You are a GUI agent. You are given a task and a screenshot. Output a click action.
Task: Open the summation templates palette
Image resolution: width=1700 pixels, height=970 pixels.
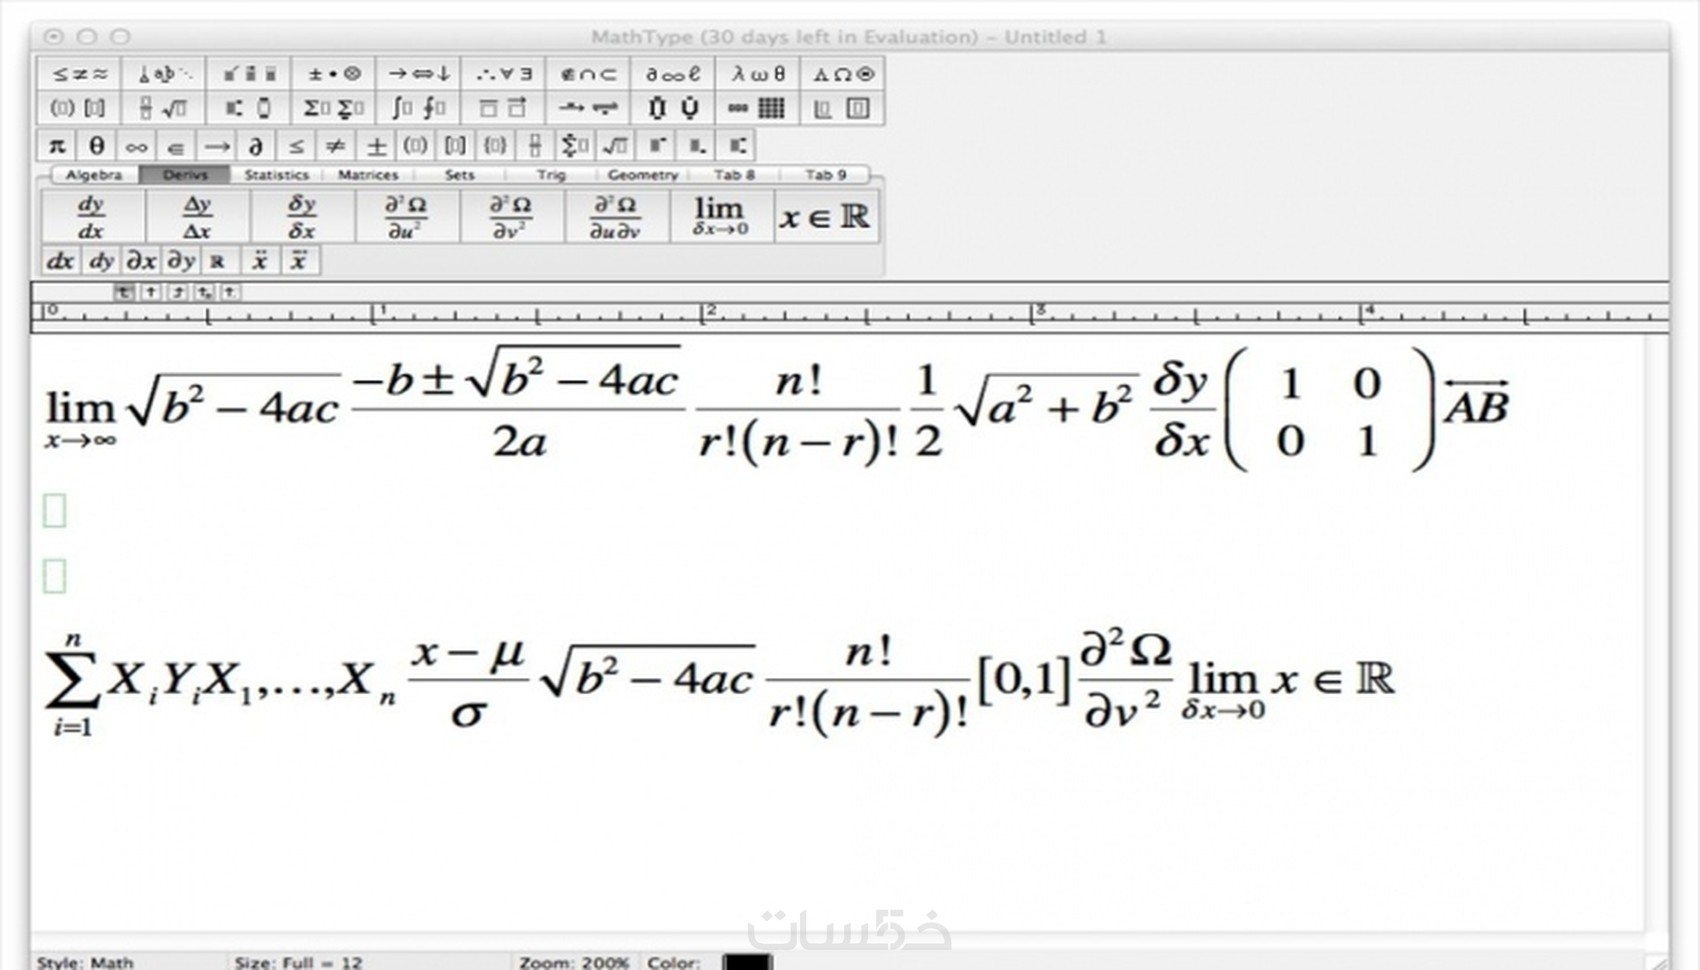click(x=334, y=108)
